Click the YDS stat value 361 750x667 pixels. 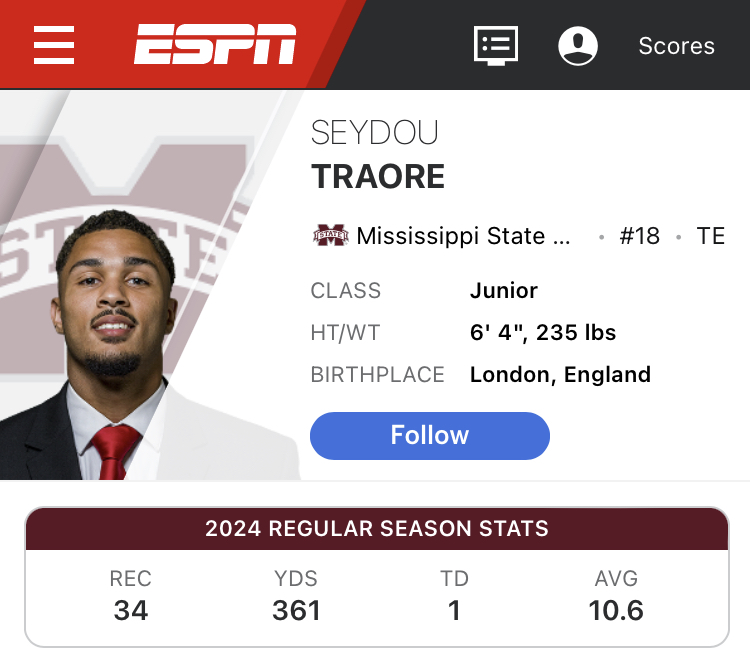[296, 611]
